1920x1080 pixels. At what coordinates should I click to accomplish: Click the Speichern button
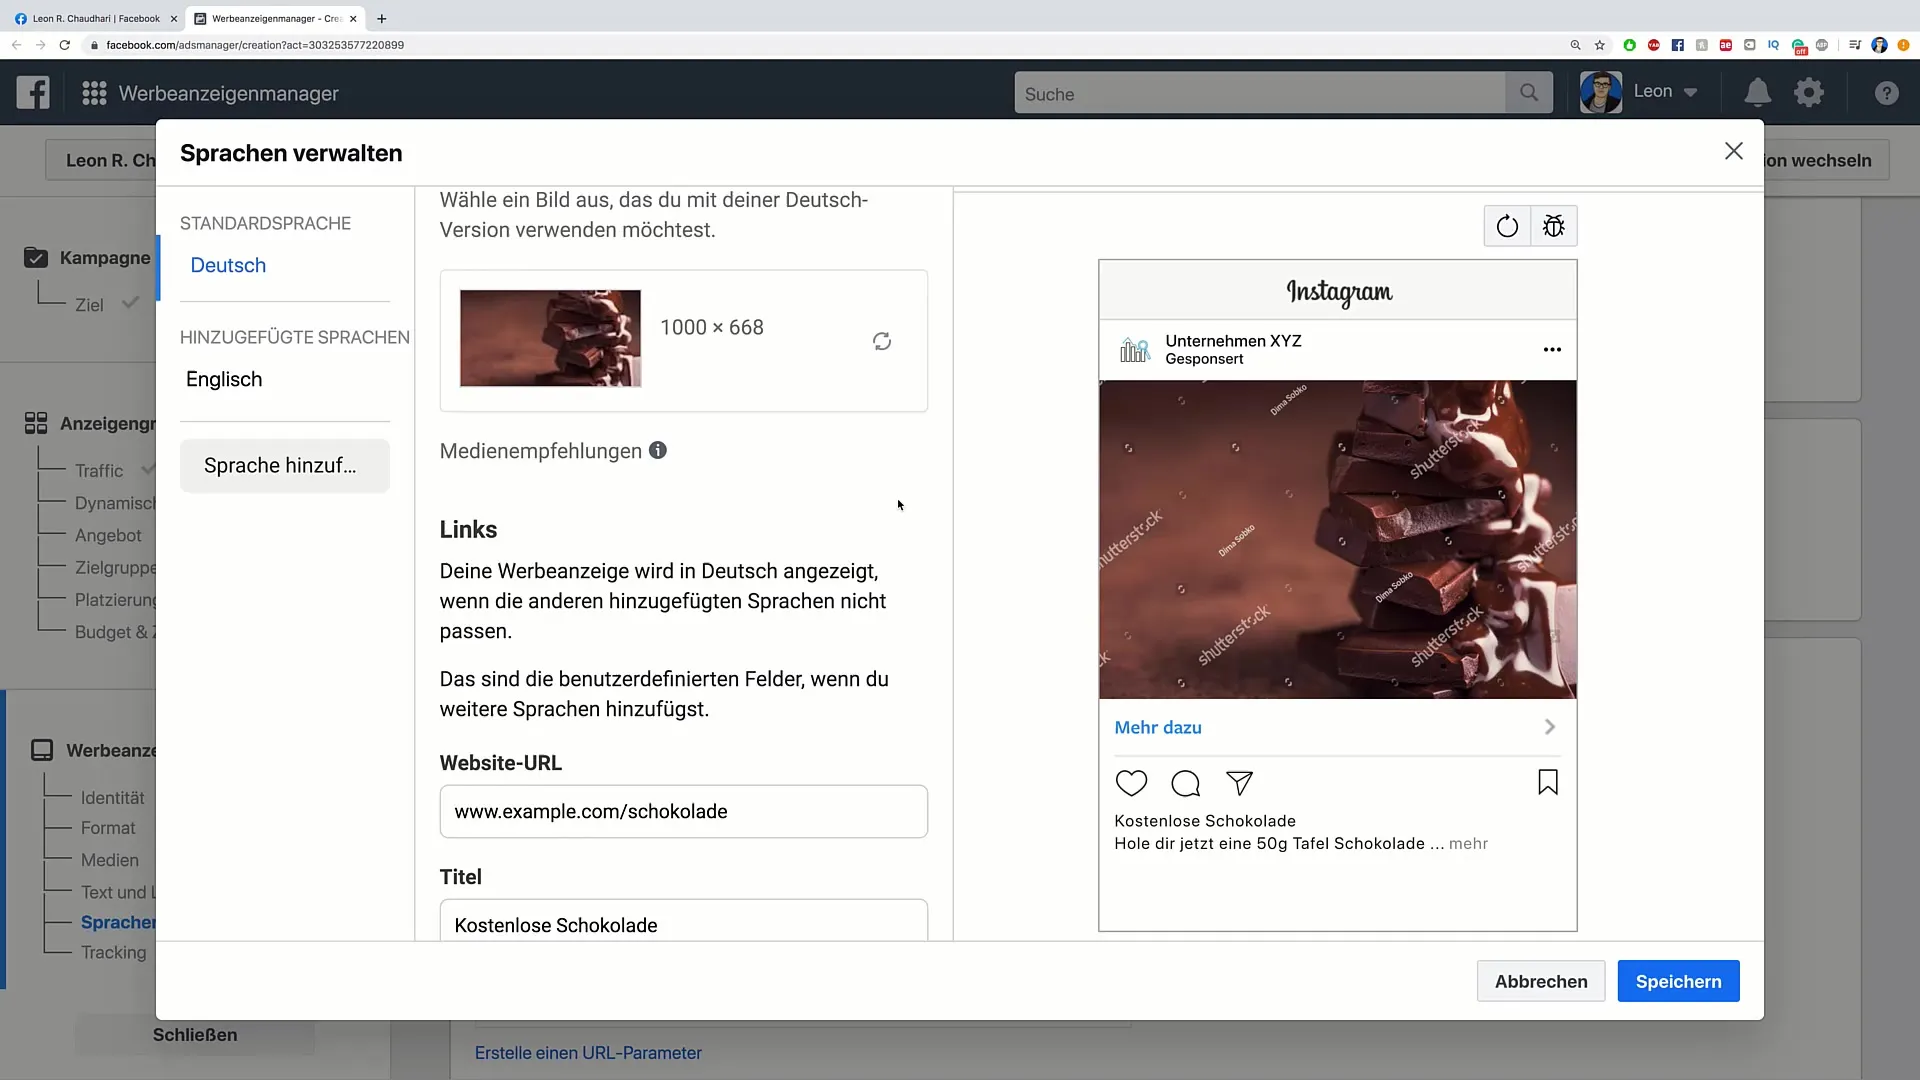[x=1679, y=981]
